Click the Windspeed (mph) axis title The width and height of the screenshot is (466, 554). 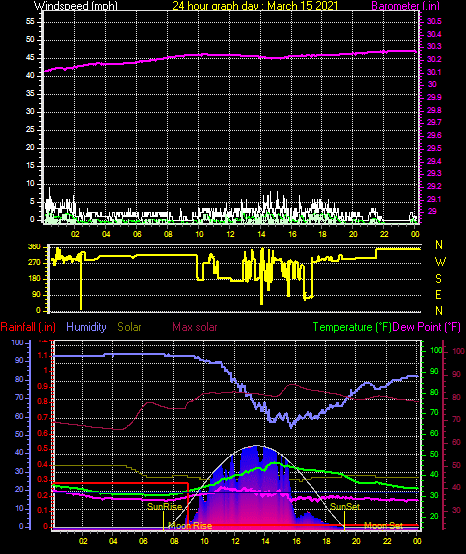[x=76, y=6]
